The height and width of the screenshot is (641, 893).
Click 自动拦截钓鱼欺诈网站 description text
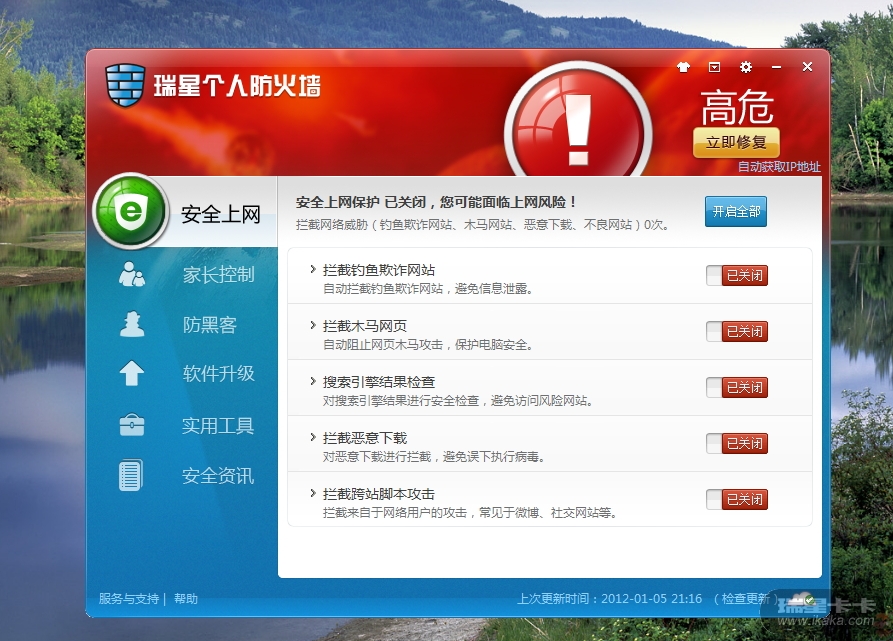pos(428,289)
